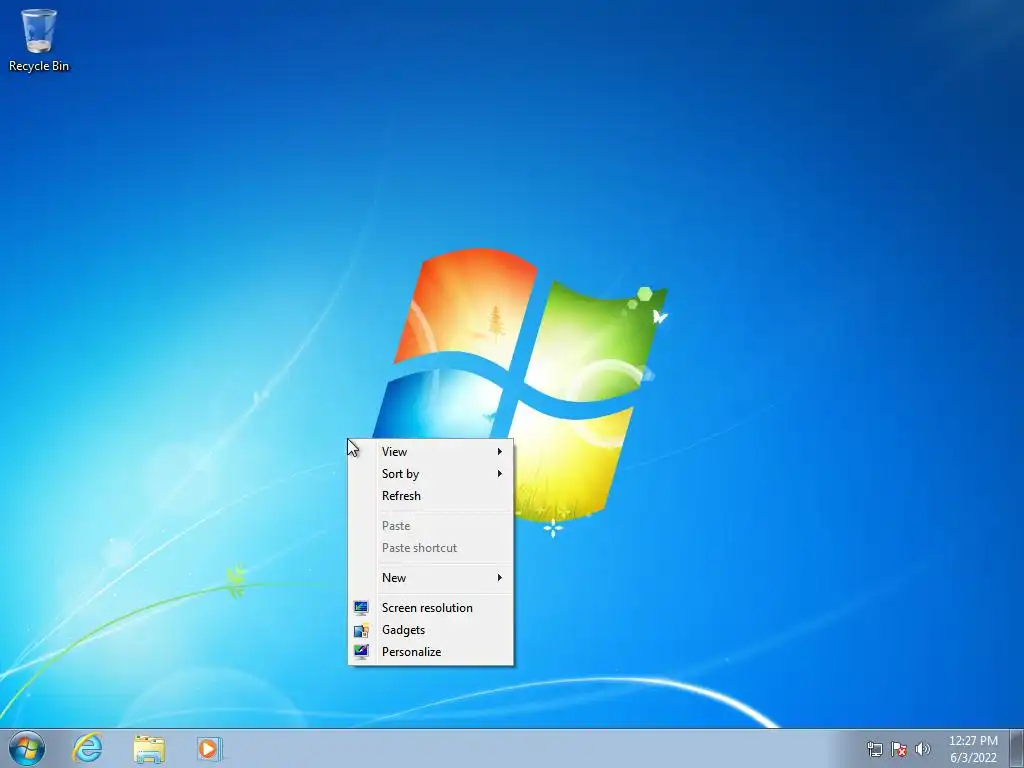Click the Screen resolution monitor icon
The width and height of the screenshot is (1024, 768).
[361, 608]
